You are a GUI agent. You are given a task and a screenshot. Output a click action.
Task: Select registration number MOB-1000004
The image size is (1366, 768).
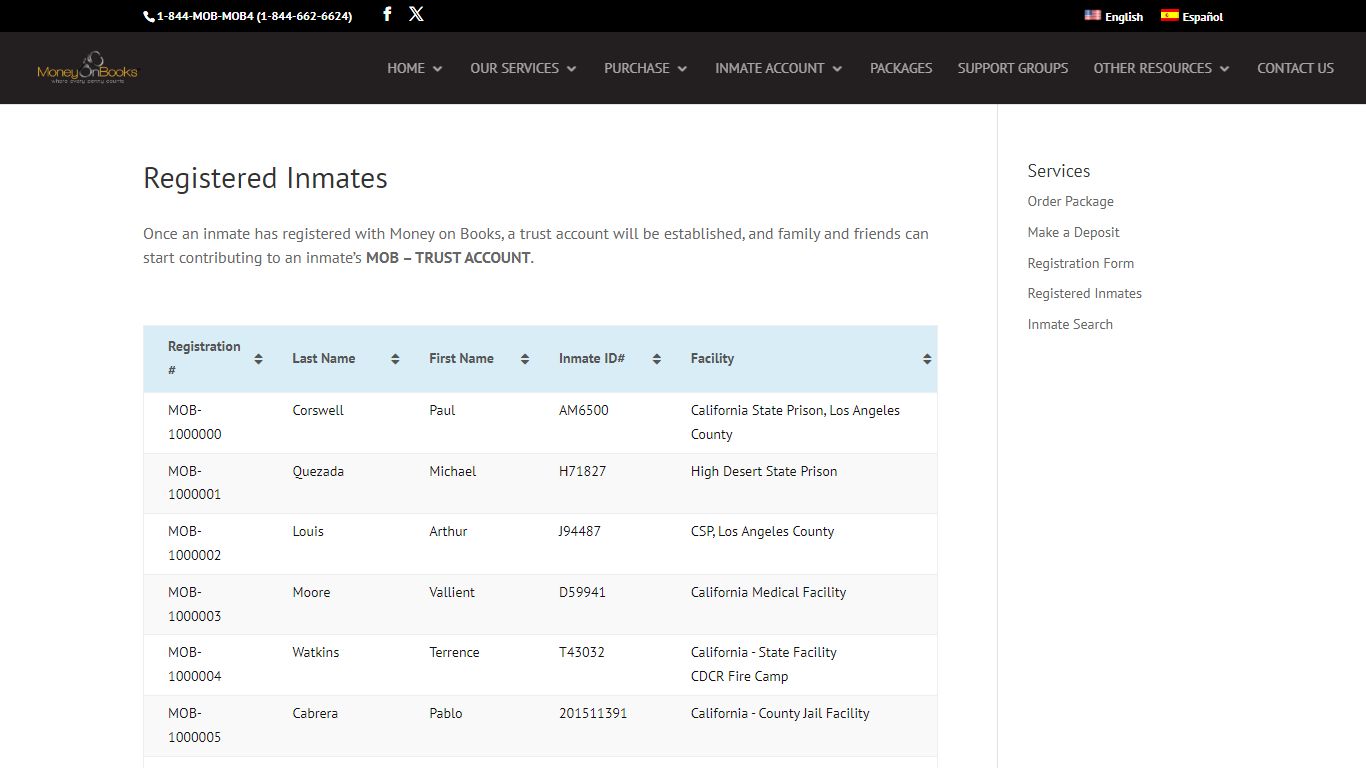(x=195, y=664)
